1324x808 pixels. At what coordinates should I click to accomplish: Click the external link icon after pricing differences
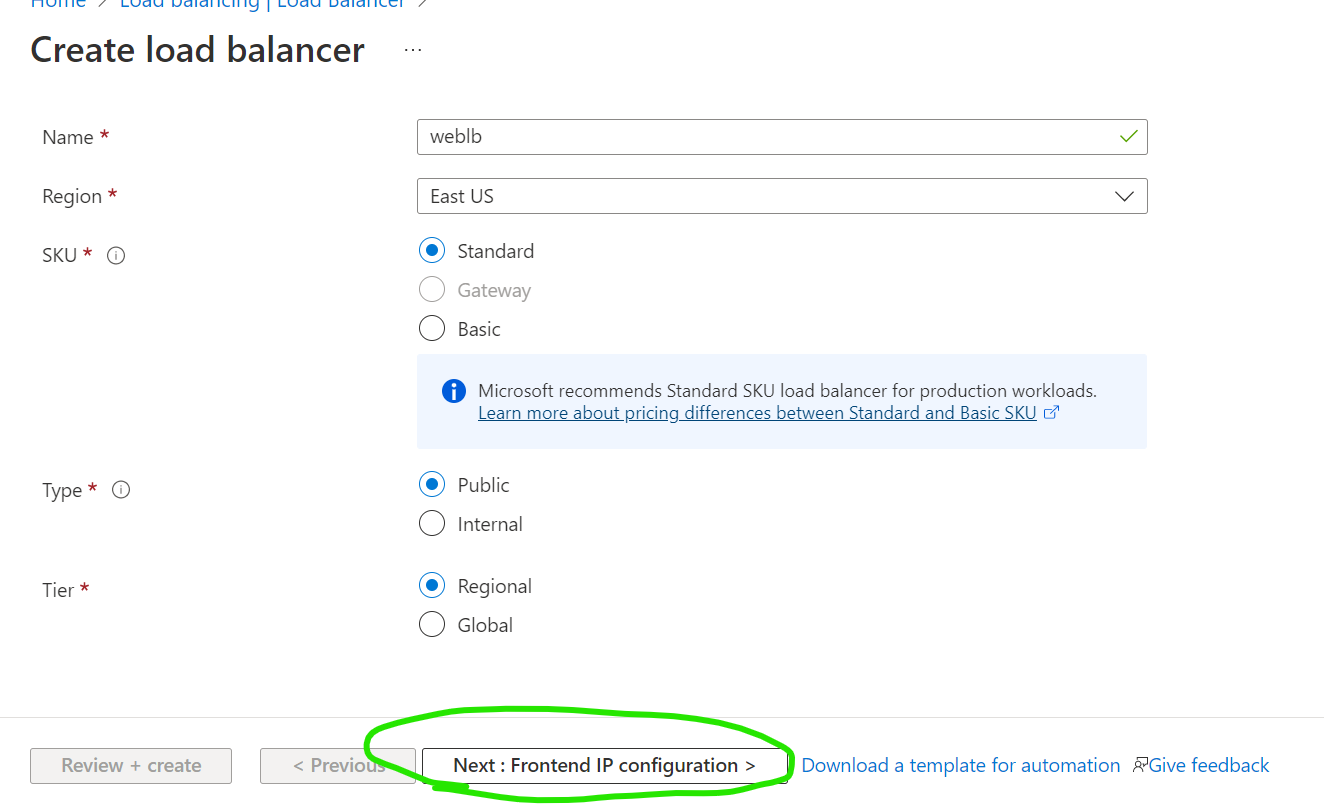click(x=1051, y=413)
